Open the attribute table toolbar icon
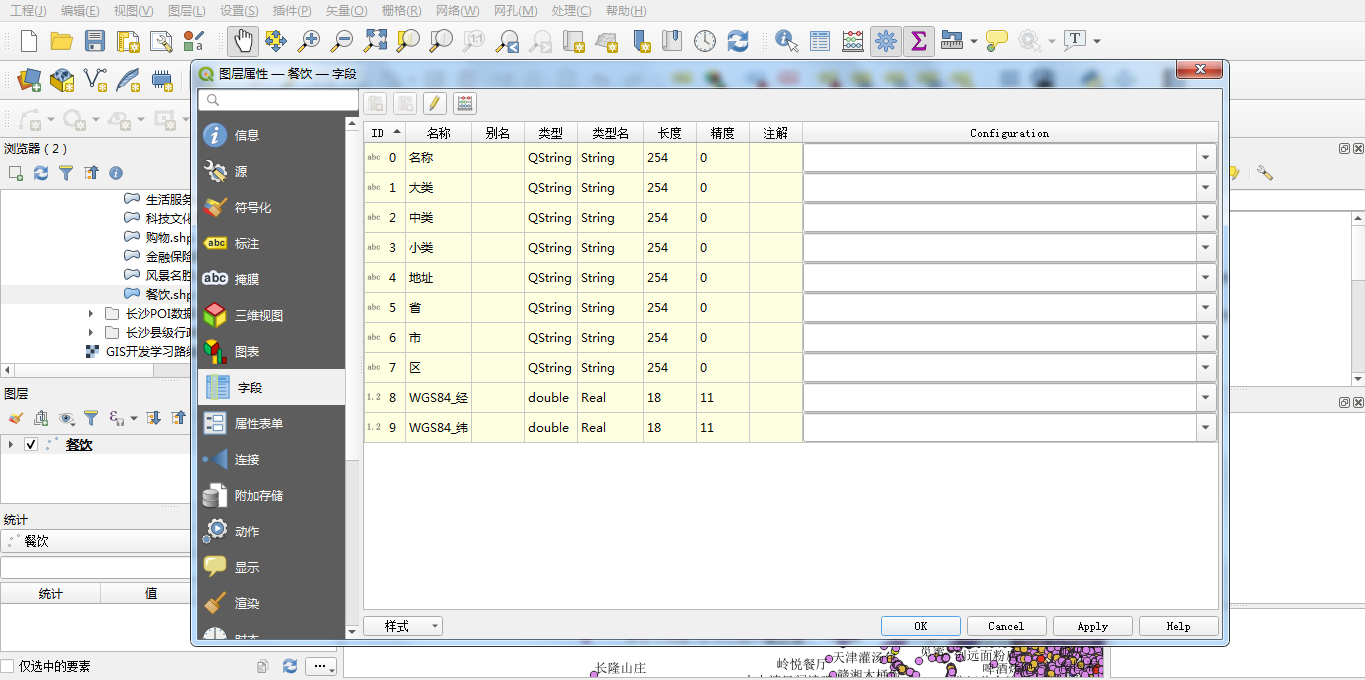The width and height of the screenshot is (1365, 680). [x=820, y=41]
